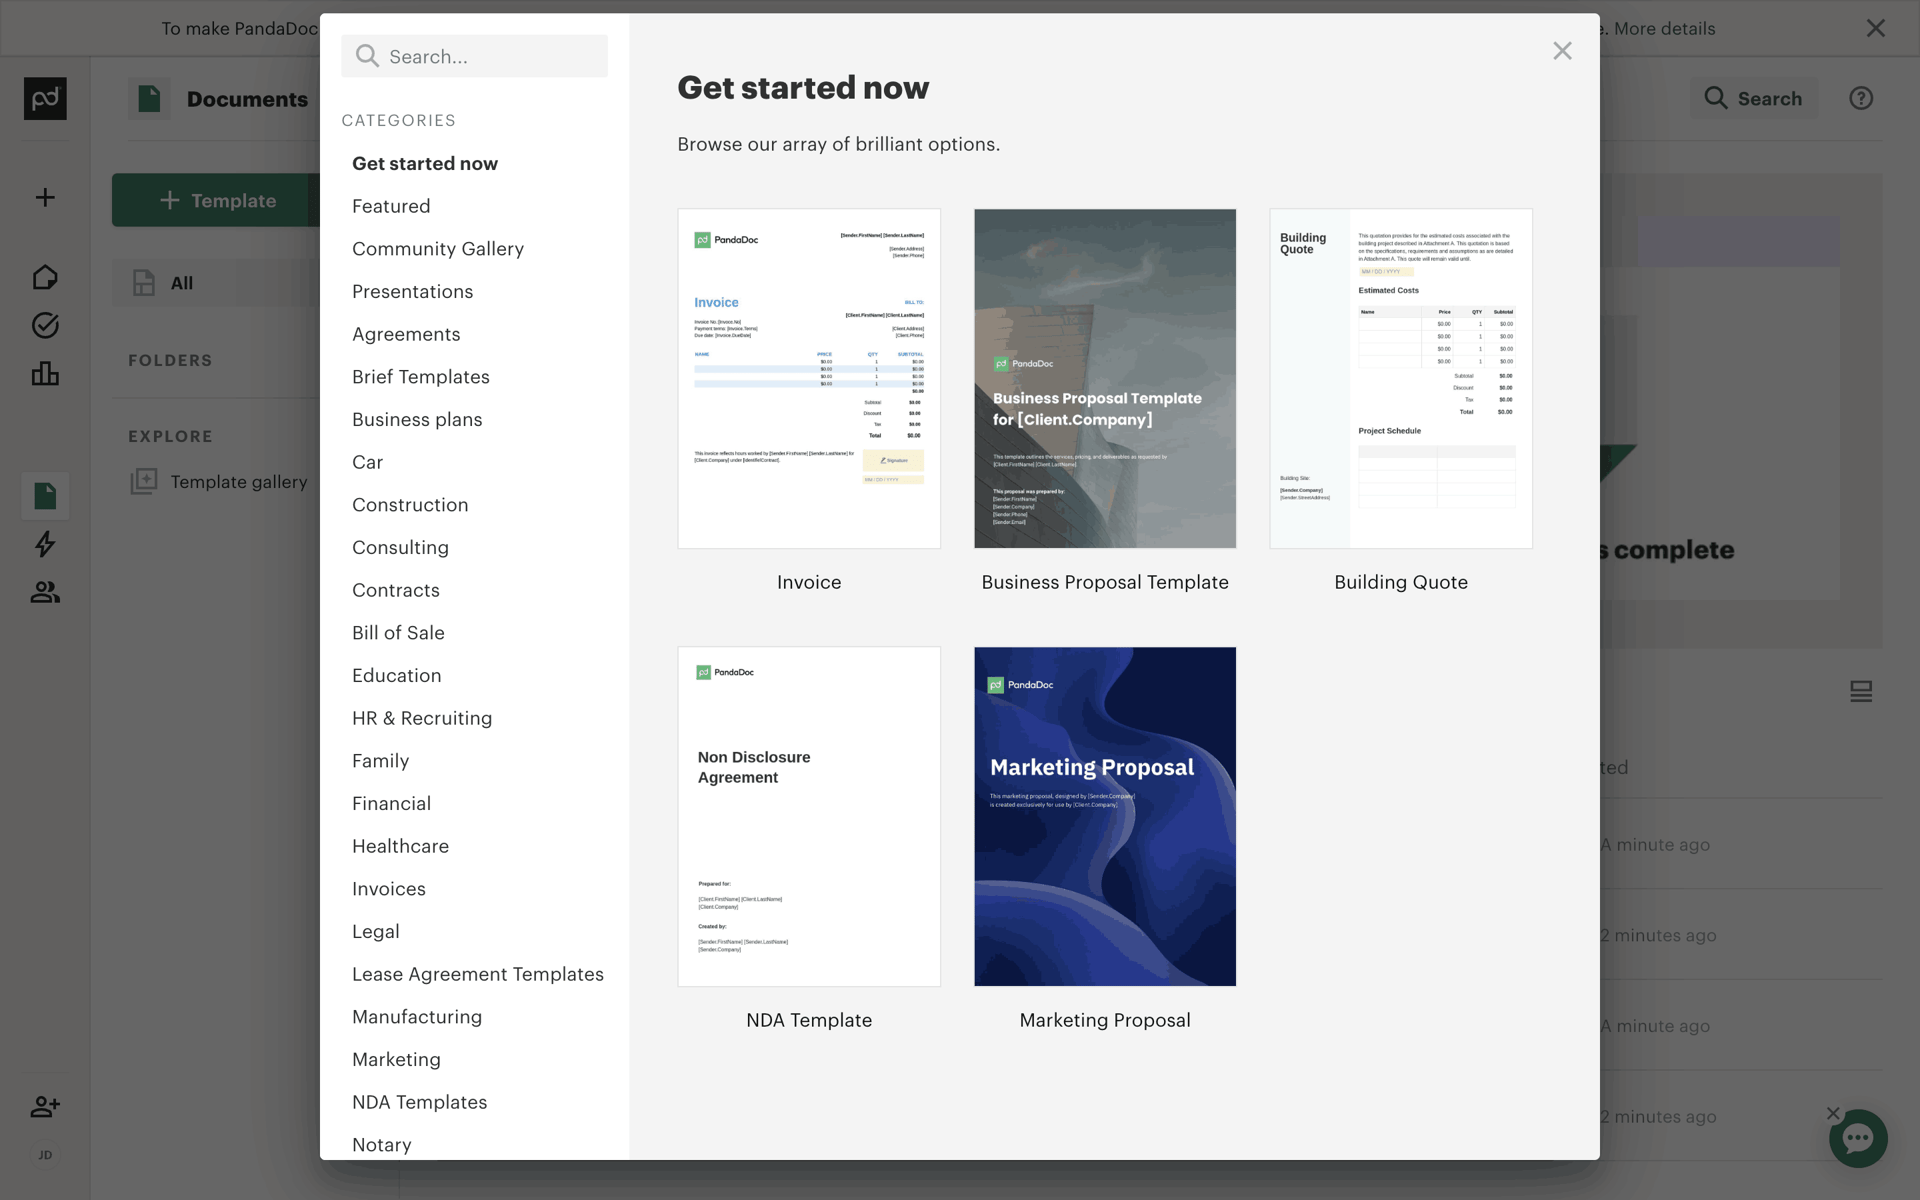Image resolution: width=1920 pixels, height=1200 pixels.
Task: Choose the Financial category
Action: [x=392, y=803]
